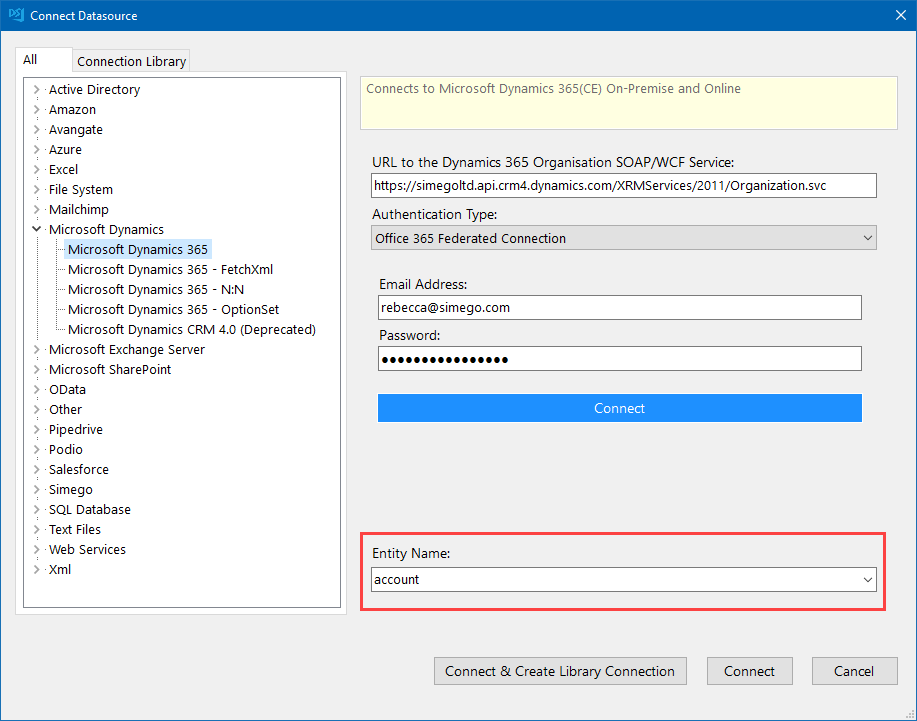This screenshot has height=721, width=917.
Task: Select the Microsoft SharePoint item
Action: (x=110, y=370)
